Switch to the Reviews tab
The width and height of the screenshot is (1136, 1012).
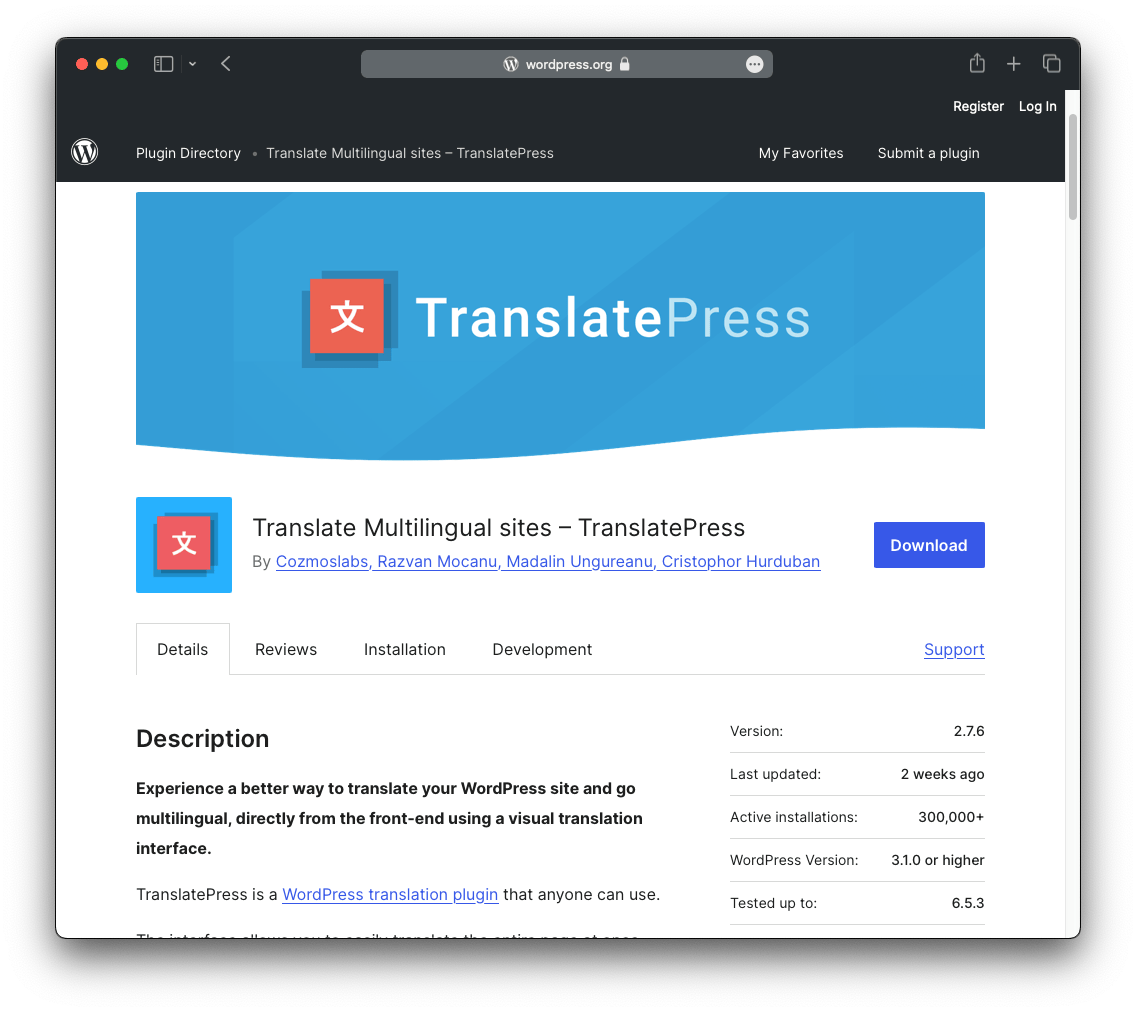(x=286, y=649)
